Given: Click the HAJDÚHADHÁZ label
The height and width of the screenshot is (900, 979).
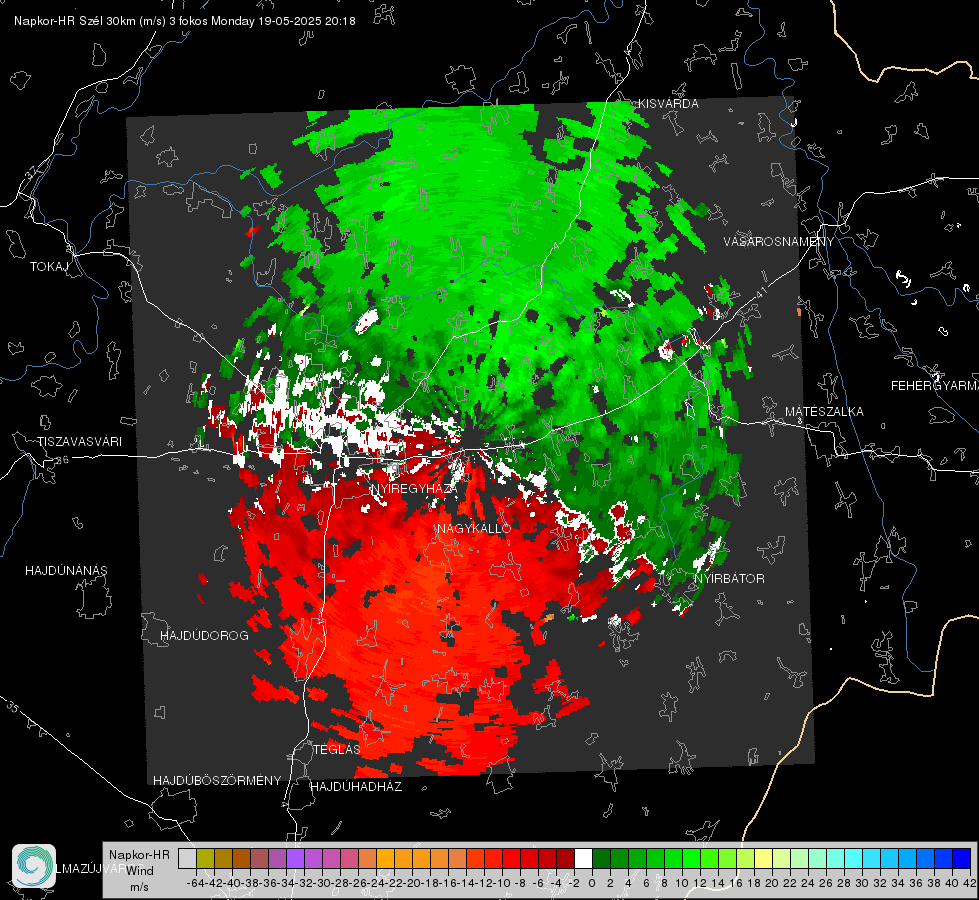Looking at the screenshot, I should [356, 787].
